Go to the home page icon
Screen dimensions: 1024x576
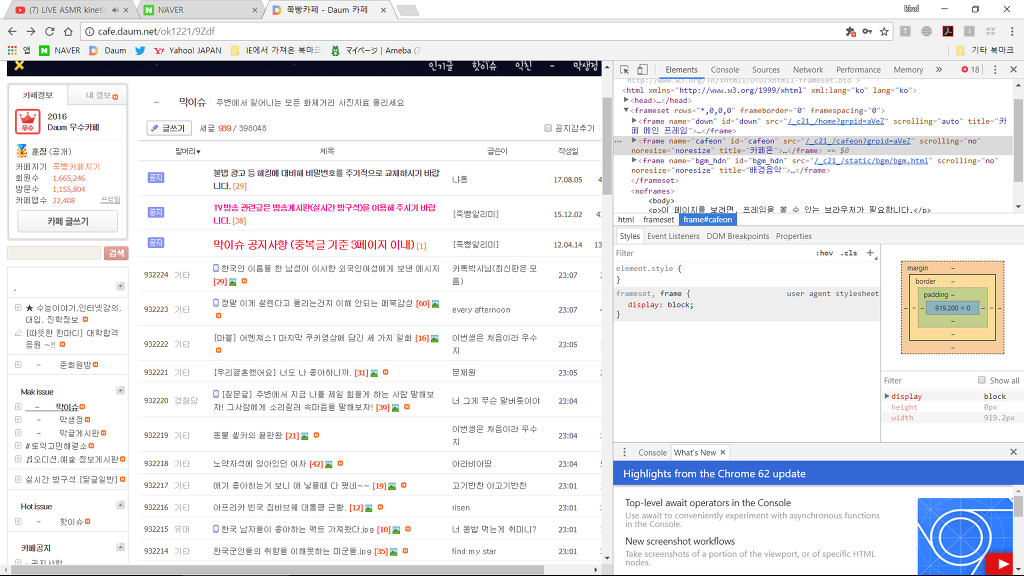pyautogui.click(x=68, y=31)
